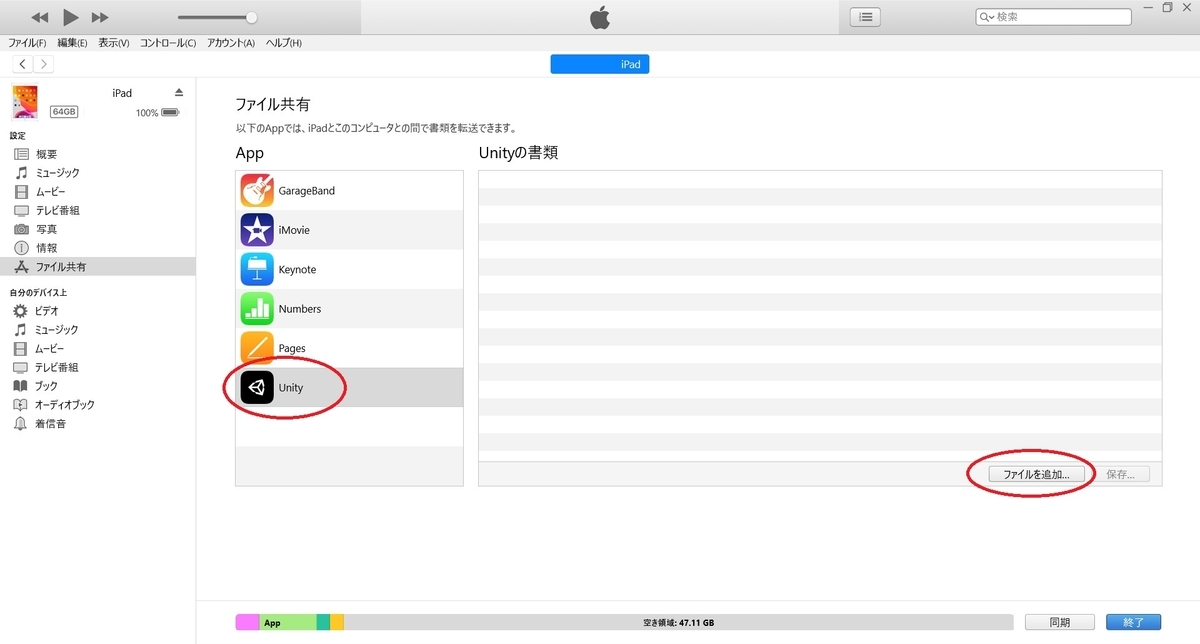Click the fast-forward playback button
Screen dimensions: 1200x644
coord(100,17)
